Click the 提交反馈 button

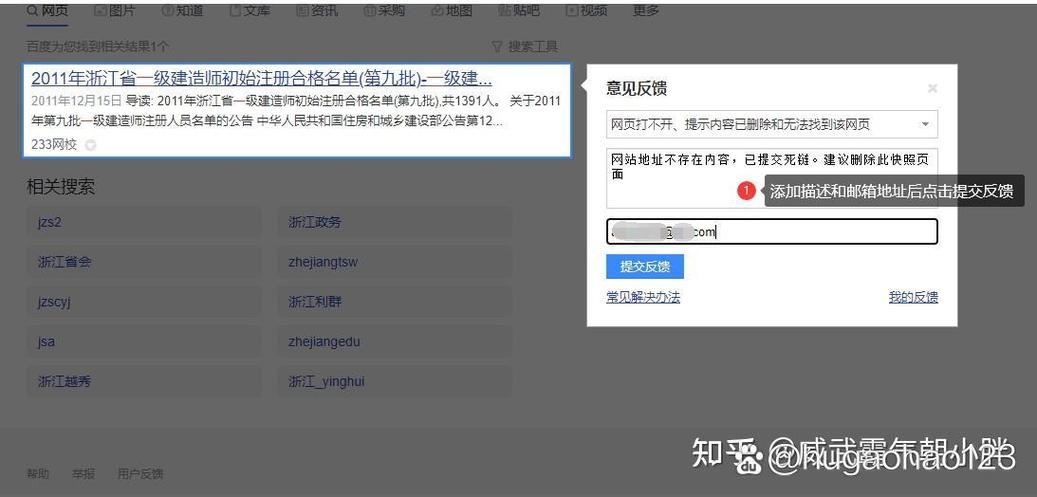(645, 267)
